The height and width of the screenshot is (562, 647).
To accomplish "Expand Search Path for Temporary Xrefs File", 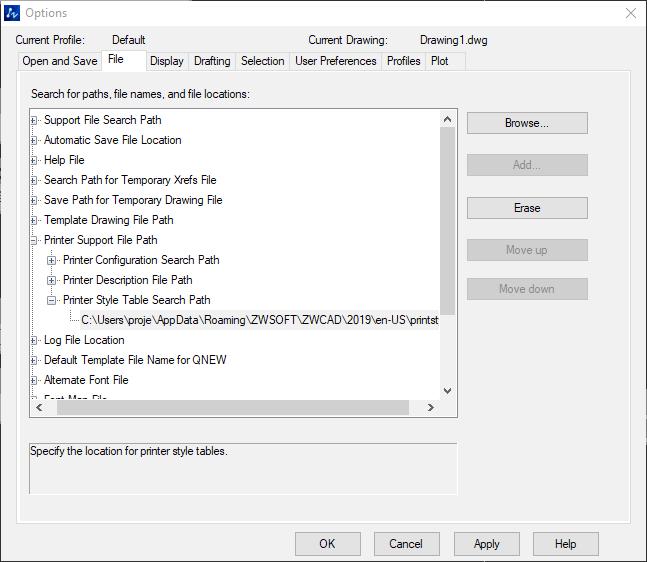I will click(x=34, y=180).
